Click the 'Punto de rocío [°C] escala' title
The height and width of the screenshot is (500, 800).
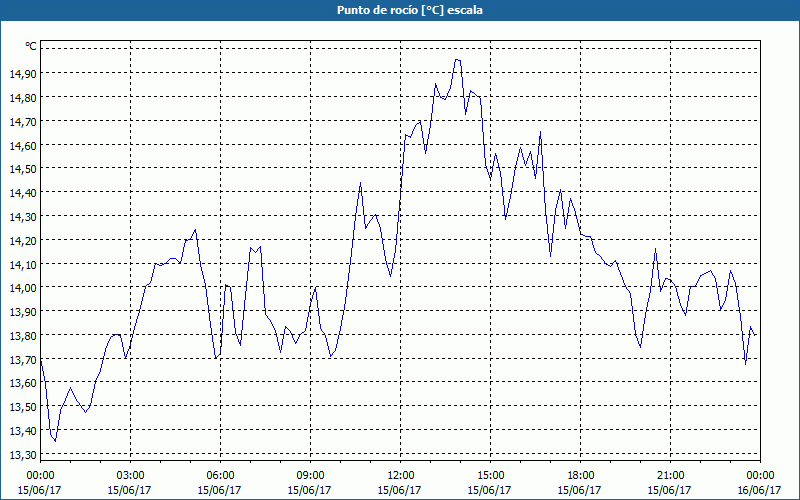point(410,10)
